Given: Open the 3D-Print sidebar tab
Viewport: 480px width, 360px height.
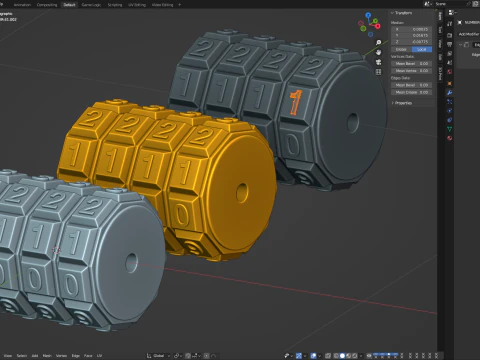Looking at the screenshot, I should tap(440, 73).
